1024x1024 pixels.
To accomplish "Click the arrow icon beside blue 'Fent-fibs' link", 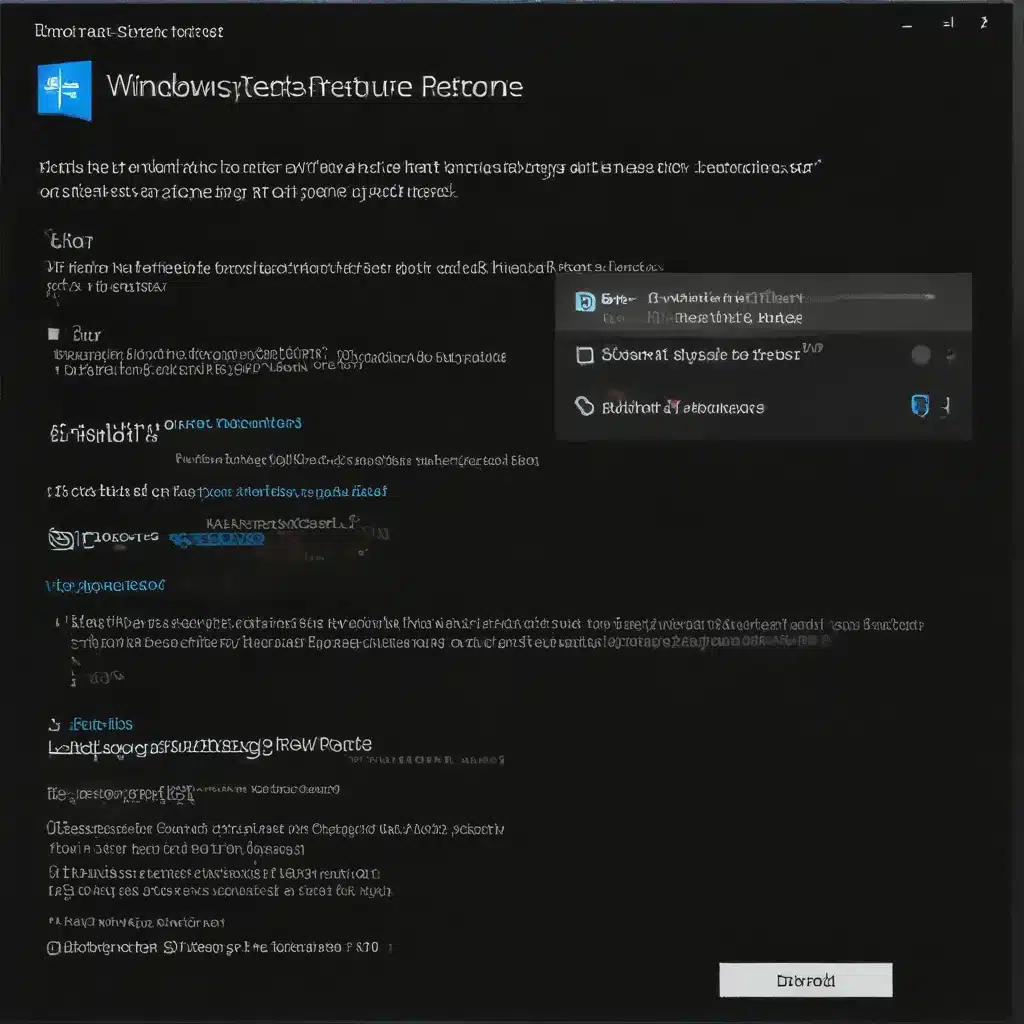I will tap(56, 724).
